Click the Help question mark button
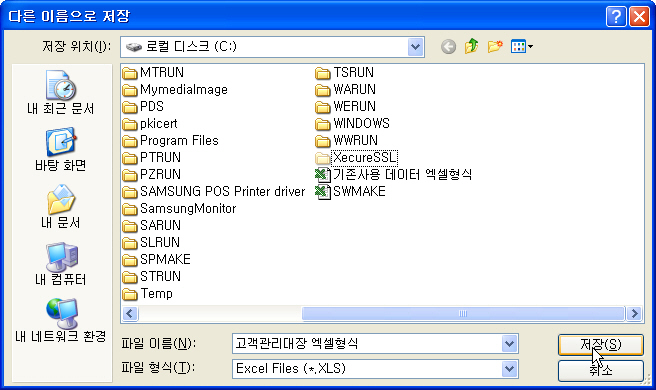The height and width of the screenshot is (390, 656). [616, 17]
